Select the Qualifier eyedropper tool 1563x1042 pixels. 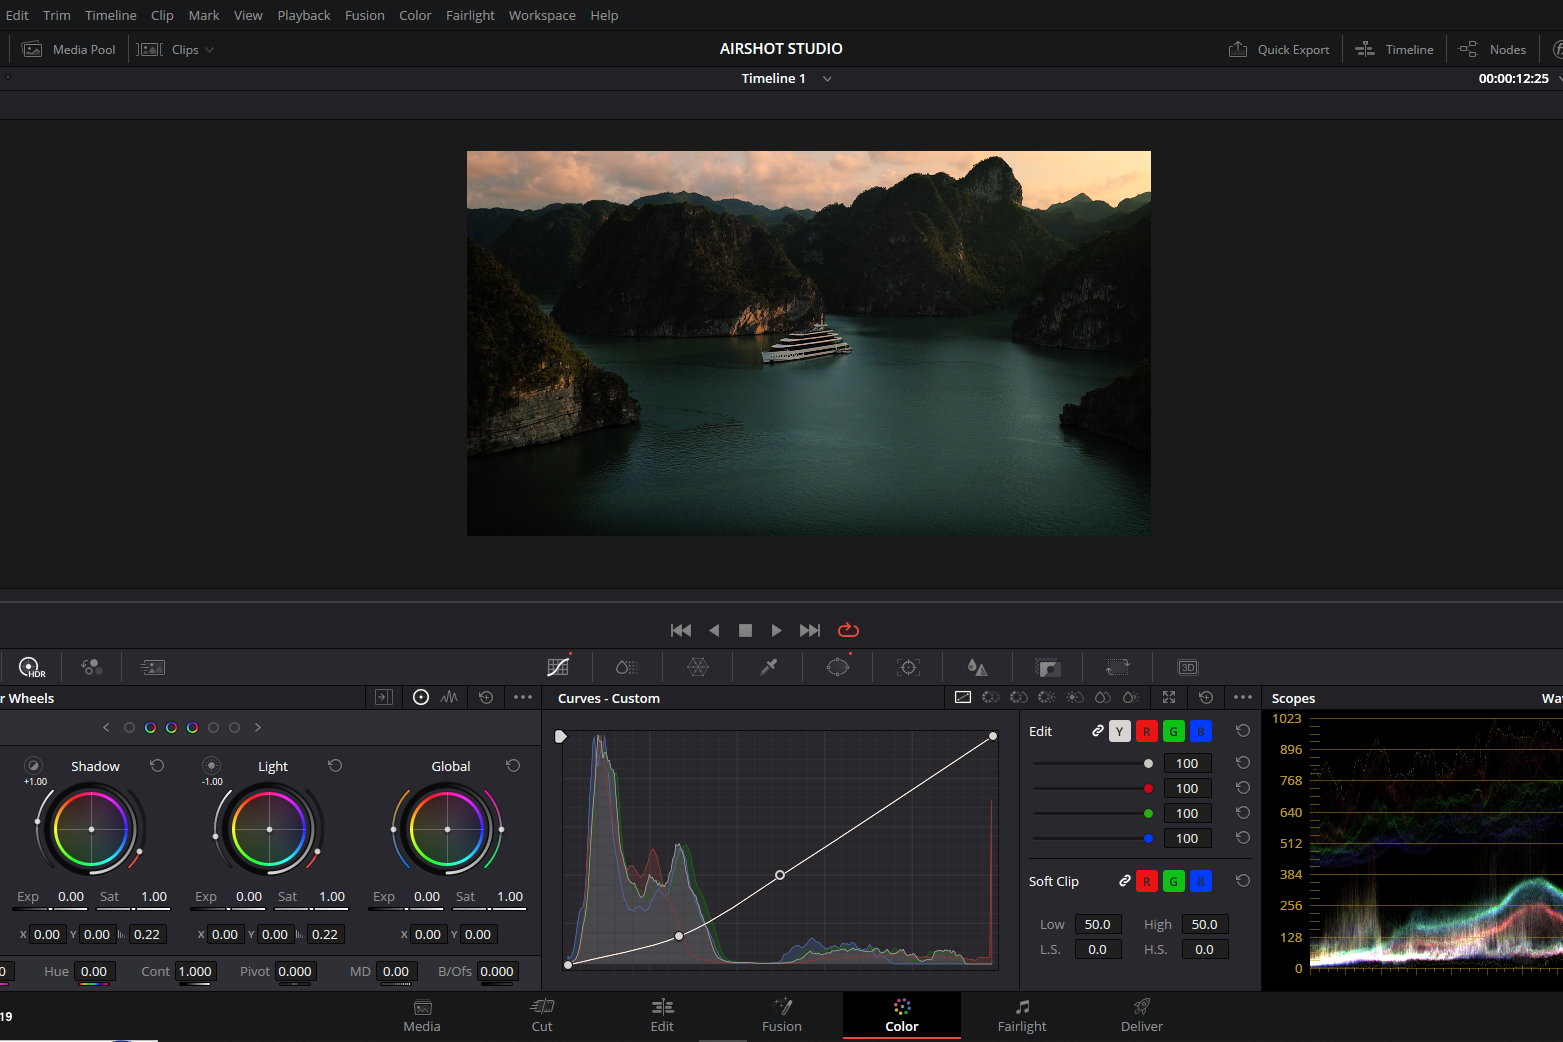(768, 667)
